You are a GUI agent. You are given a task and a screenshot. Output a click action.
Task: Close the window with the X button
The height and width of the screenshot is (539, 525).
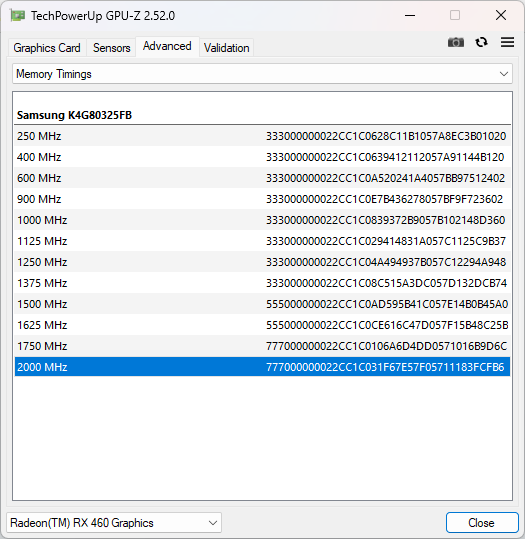501,15
